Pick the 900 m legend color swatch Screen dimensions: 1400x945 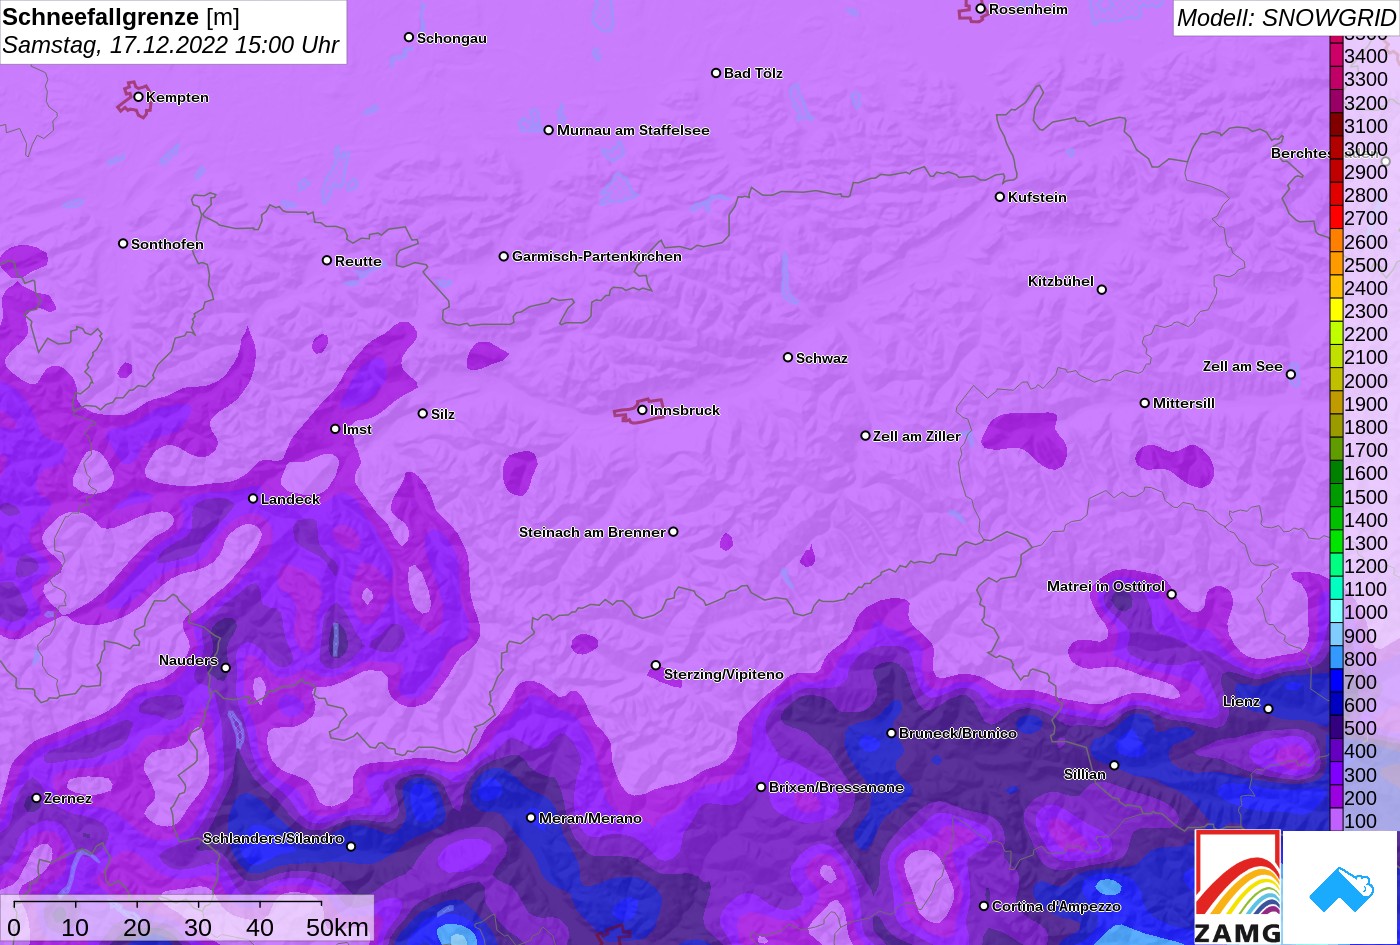(x=1336, y=635)
